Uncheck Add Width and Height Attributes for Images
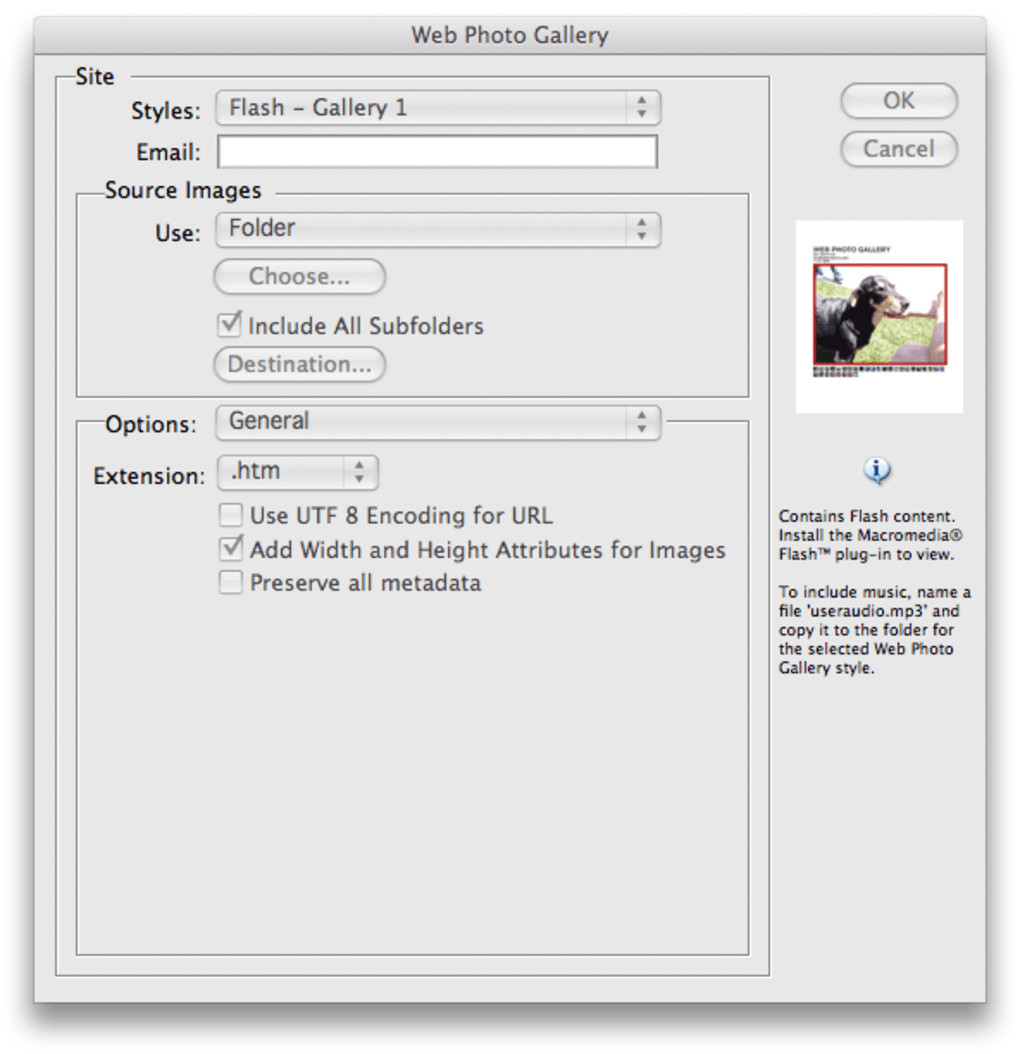This screenshot has width=1020, height=1054. (x=231, y=548)
